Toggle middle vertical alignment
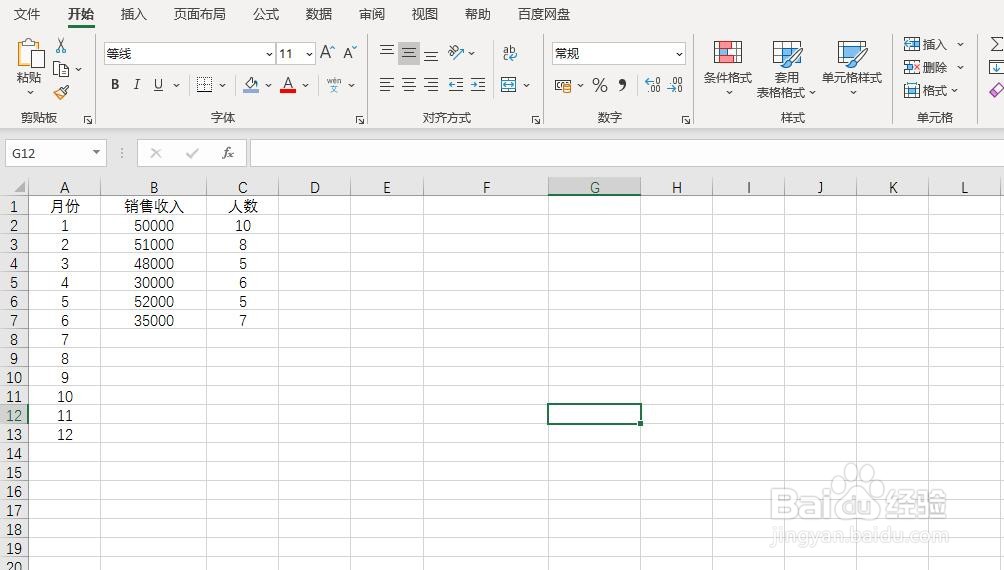This screenshot has height=570, width=1004. pyautogui.click(x=409, y=53)
